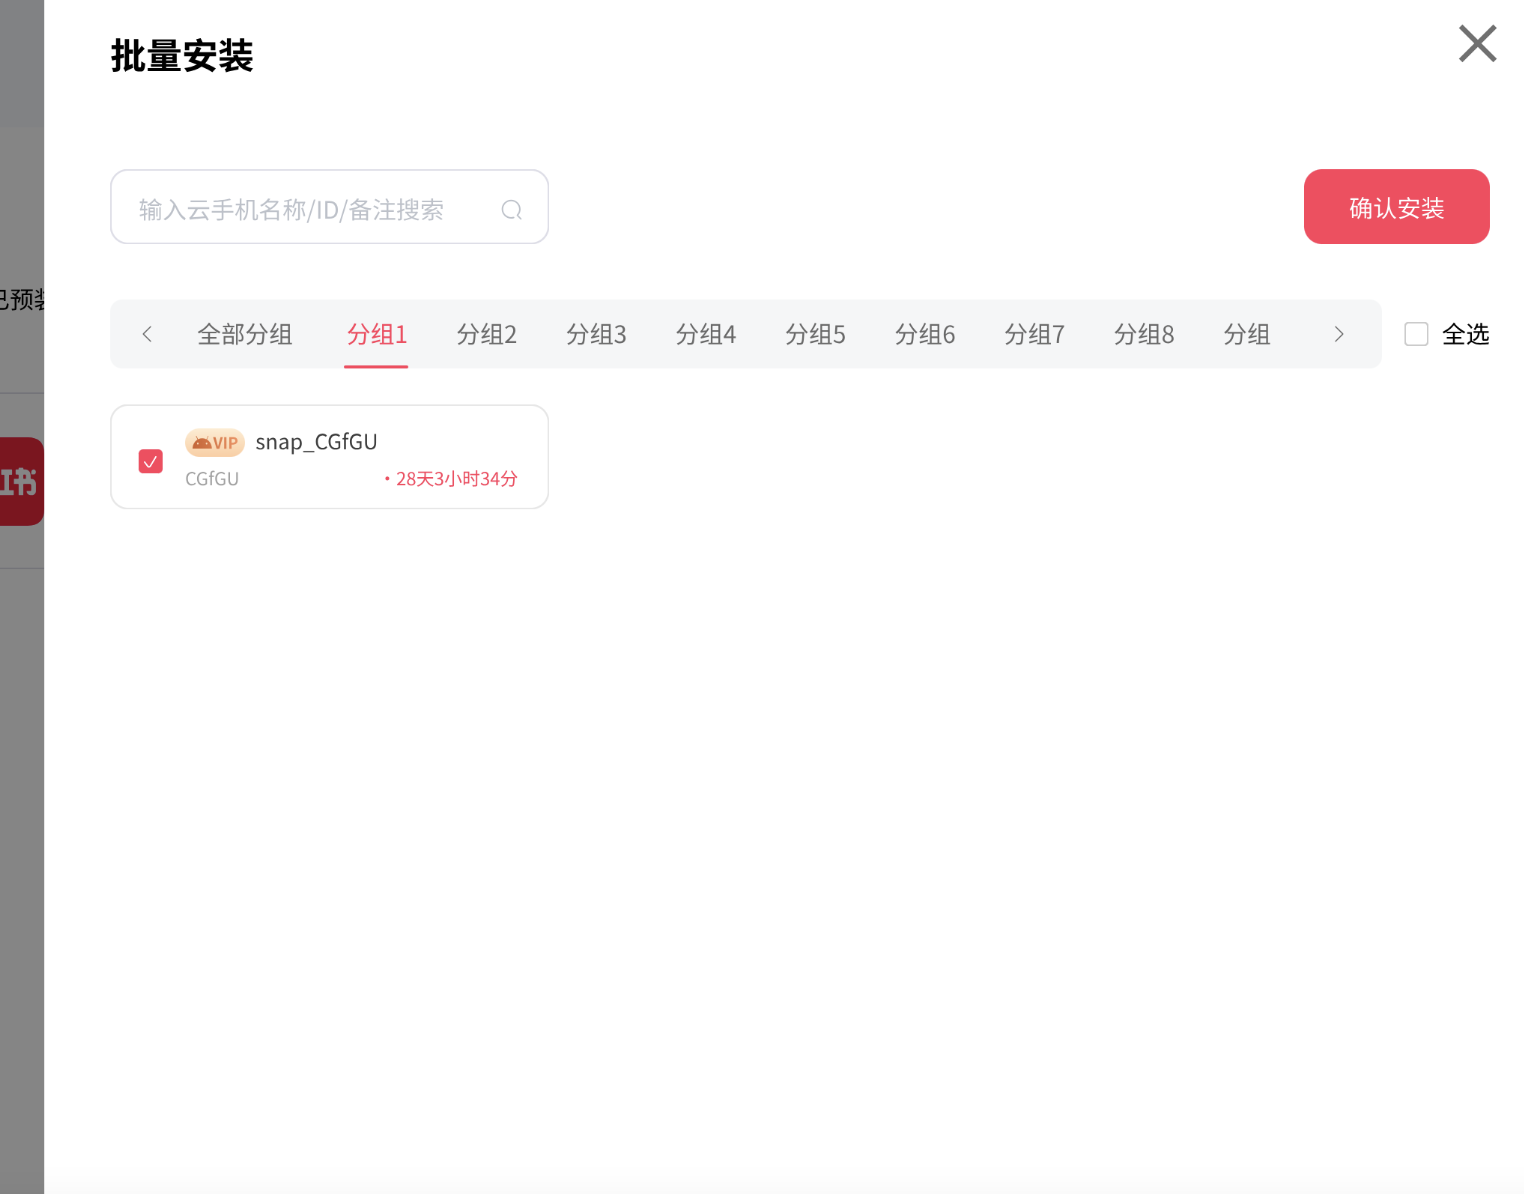Click the VIP badge on snap_CGfGU
This screenshot has height=1194, width=1524.
point(215,442)
